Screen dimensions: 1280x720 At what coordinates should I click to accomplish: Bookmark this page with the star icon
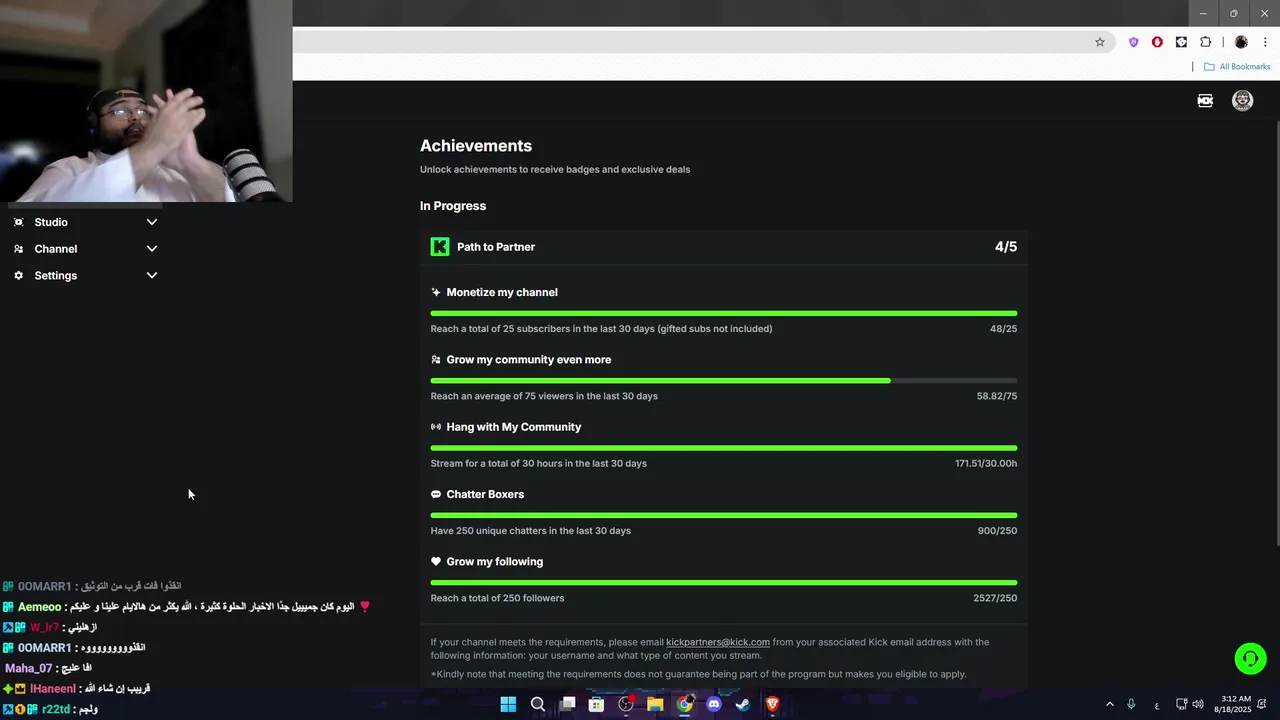1100,42
